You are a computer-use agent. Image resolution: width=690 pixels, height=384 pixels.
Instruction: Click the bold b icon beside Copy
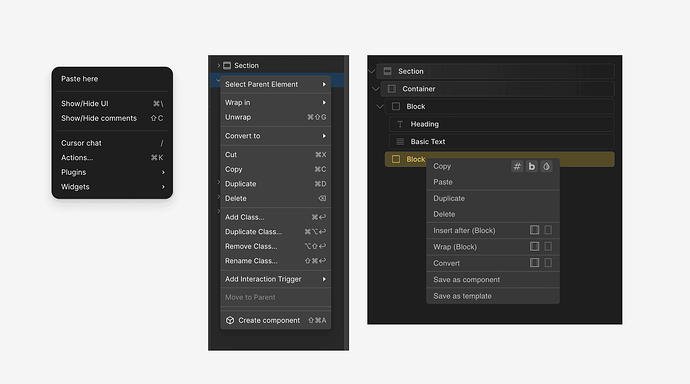tap(532, 166)
